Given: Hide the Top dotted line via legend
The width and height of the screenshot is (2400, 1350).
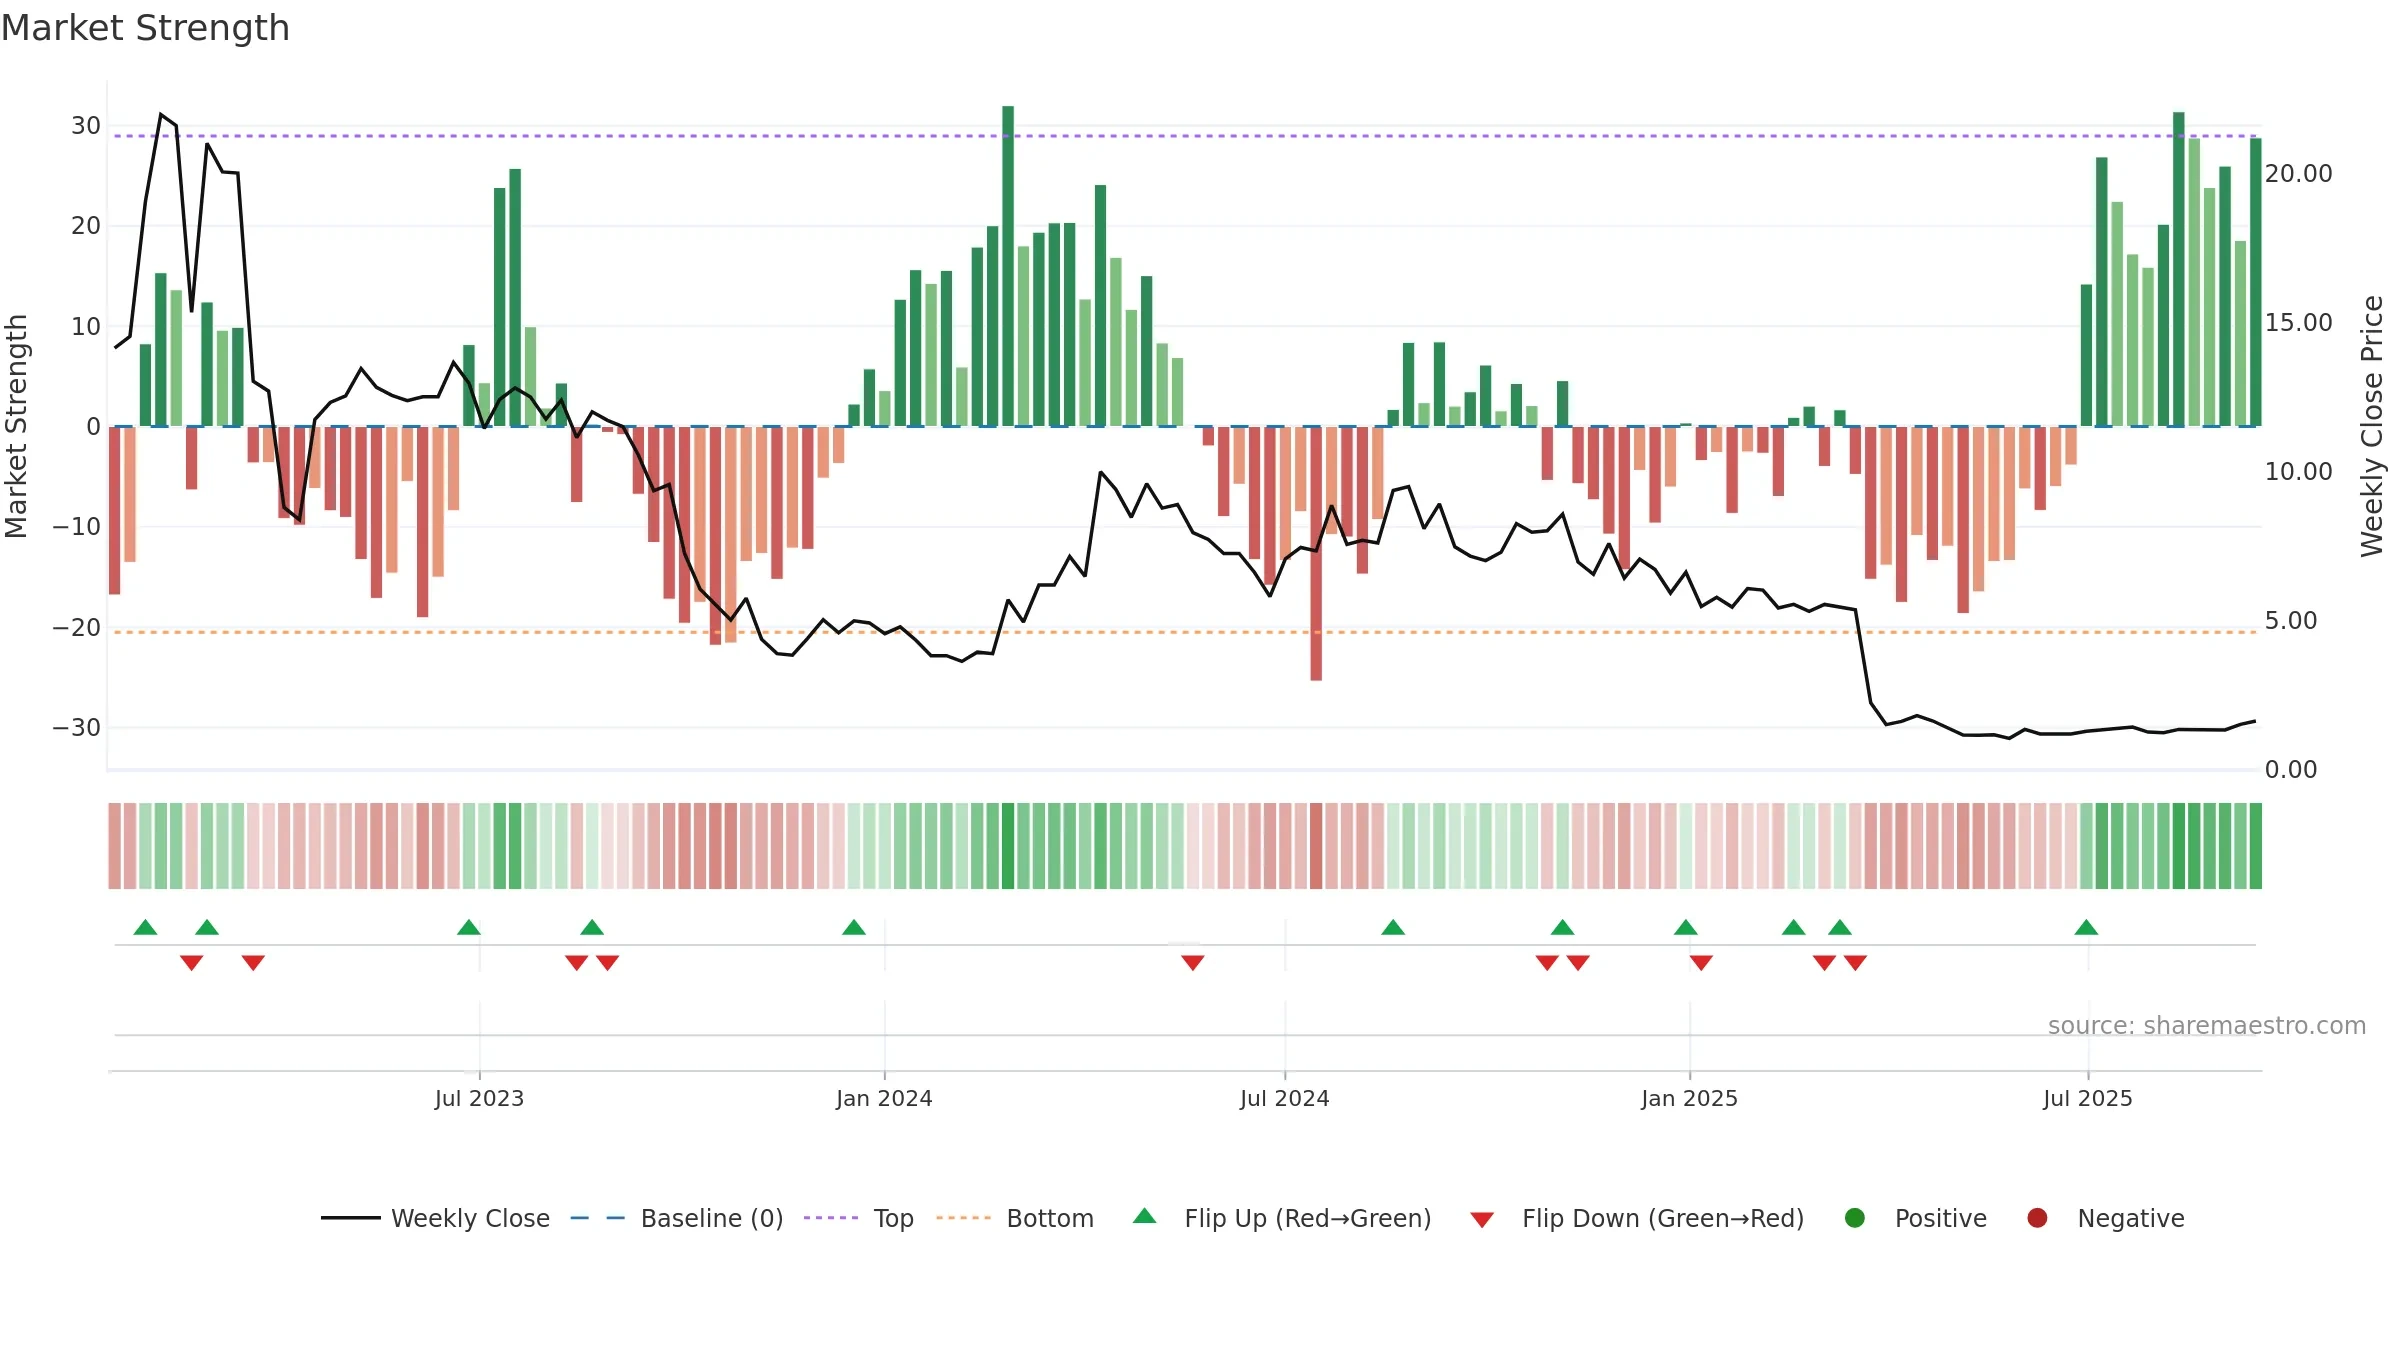Looking at the screenshot, I should pyautogui.click(x=859, y=1218).
